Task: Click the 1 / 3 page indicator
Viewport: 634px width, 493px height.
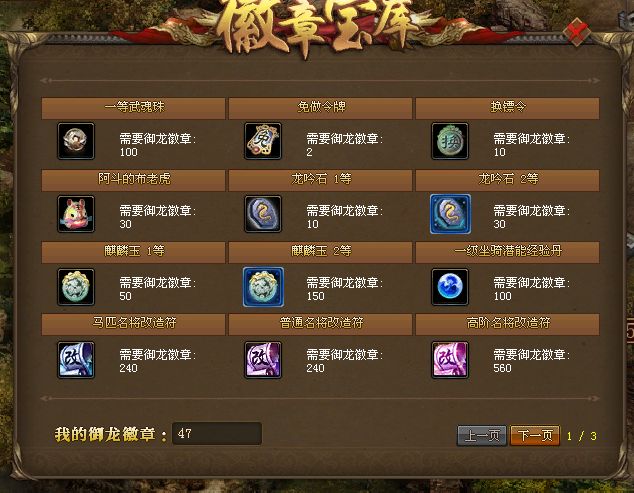Action: click(581, 436)
